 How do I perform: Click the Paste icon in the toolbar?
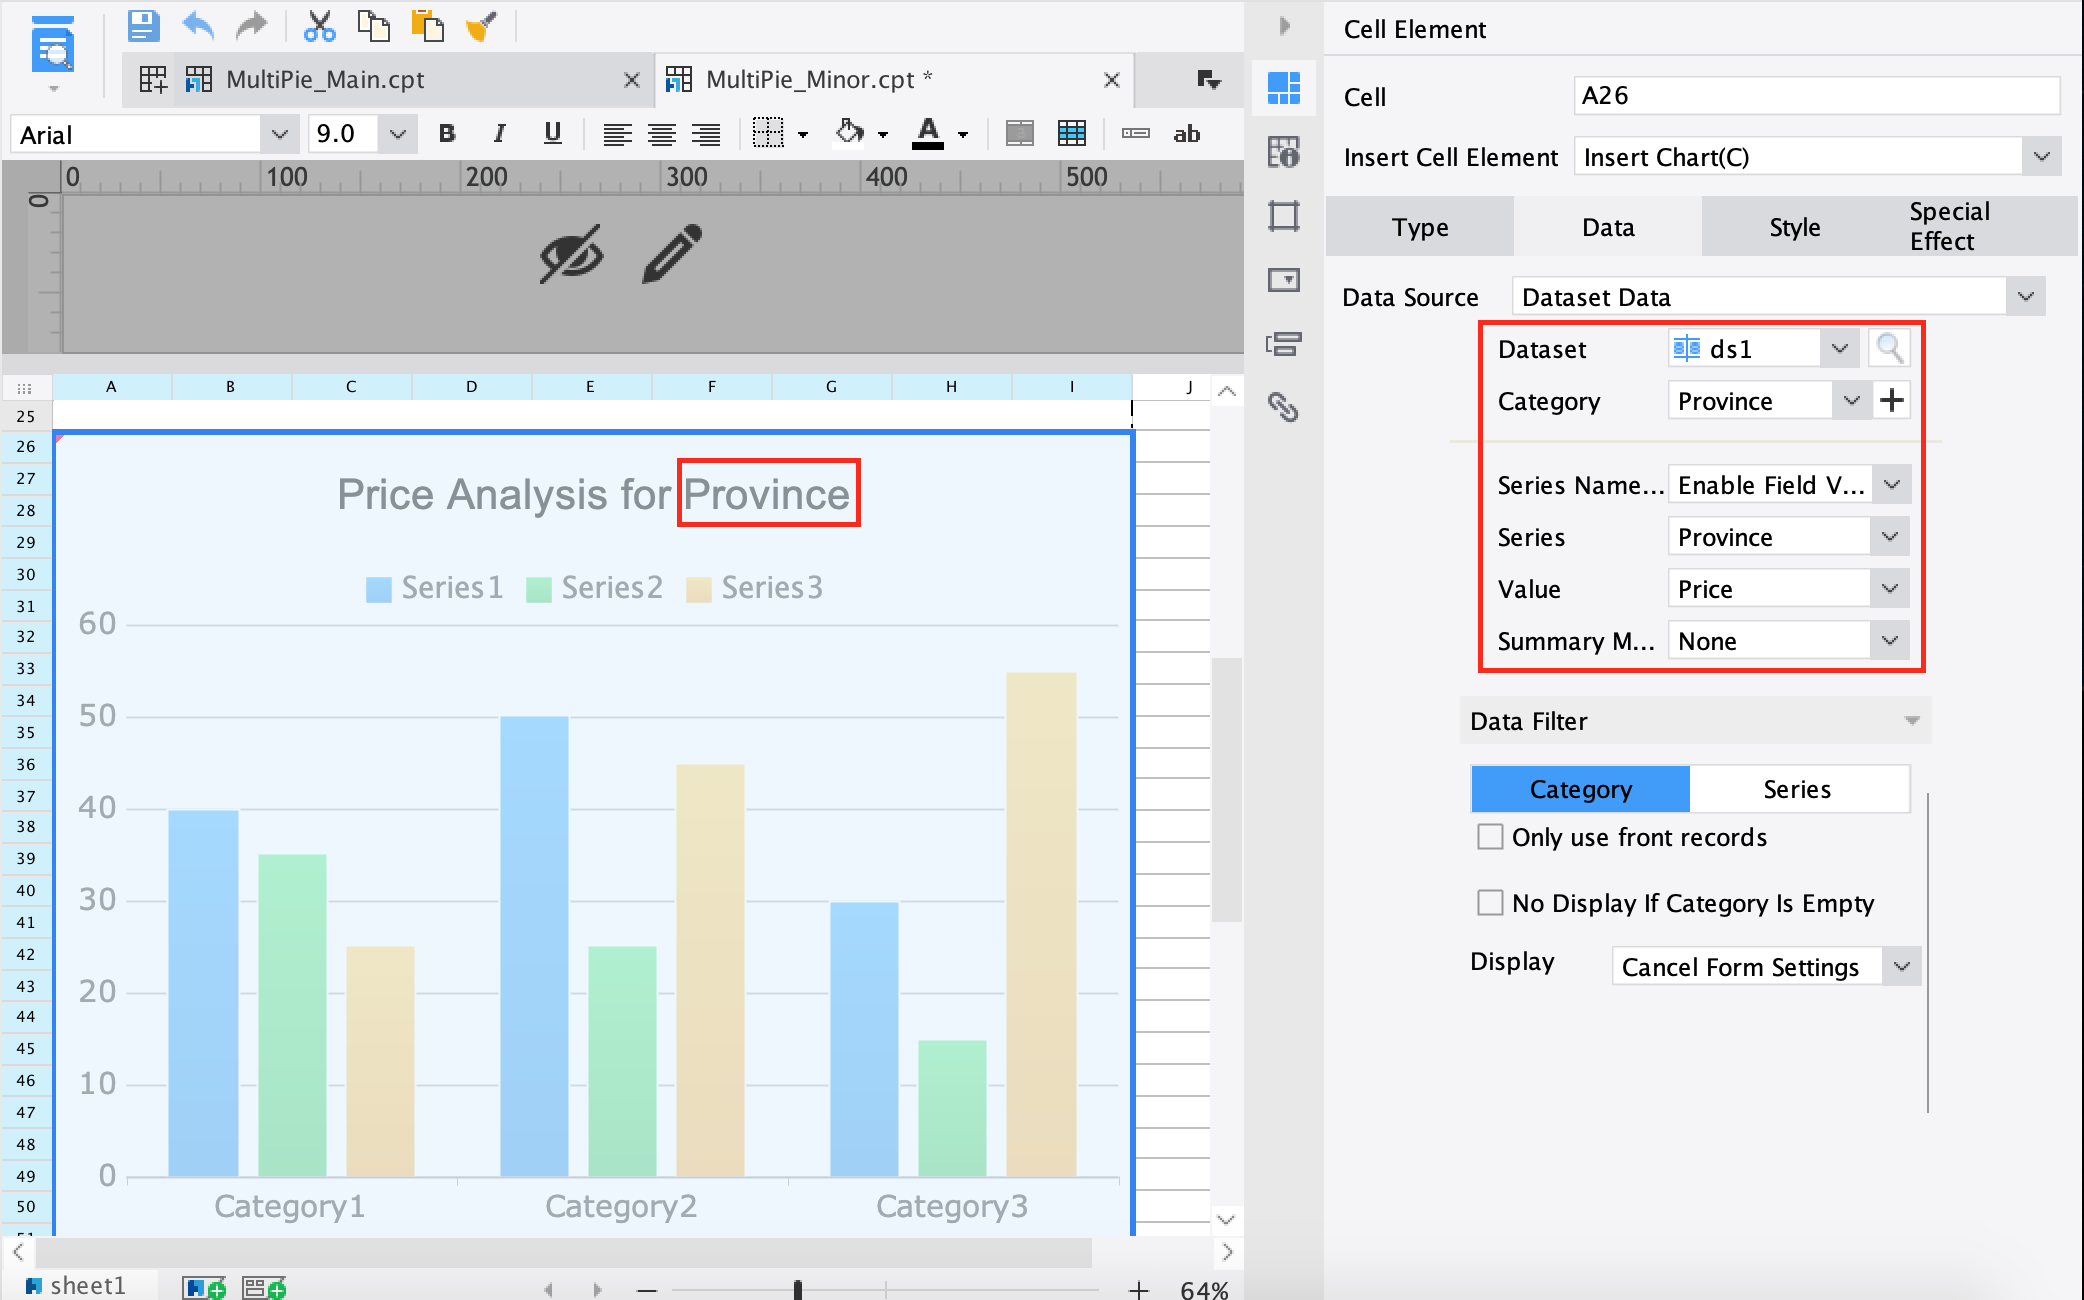tap(428, 26)
